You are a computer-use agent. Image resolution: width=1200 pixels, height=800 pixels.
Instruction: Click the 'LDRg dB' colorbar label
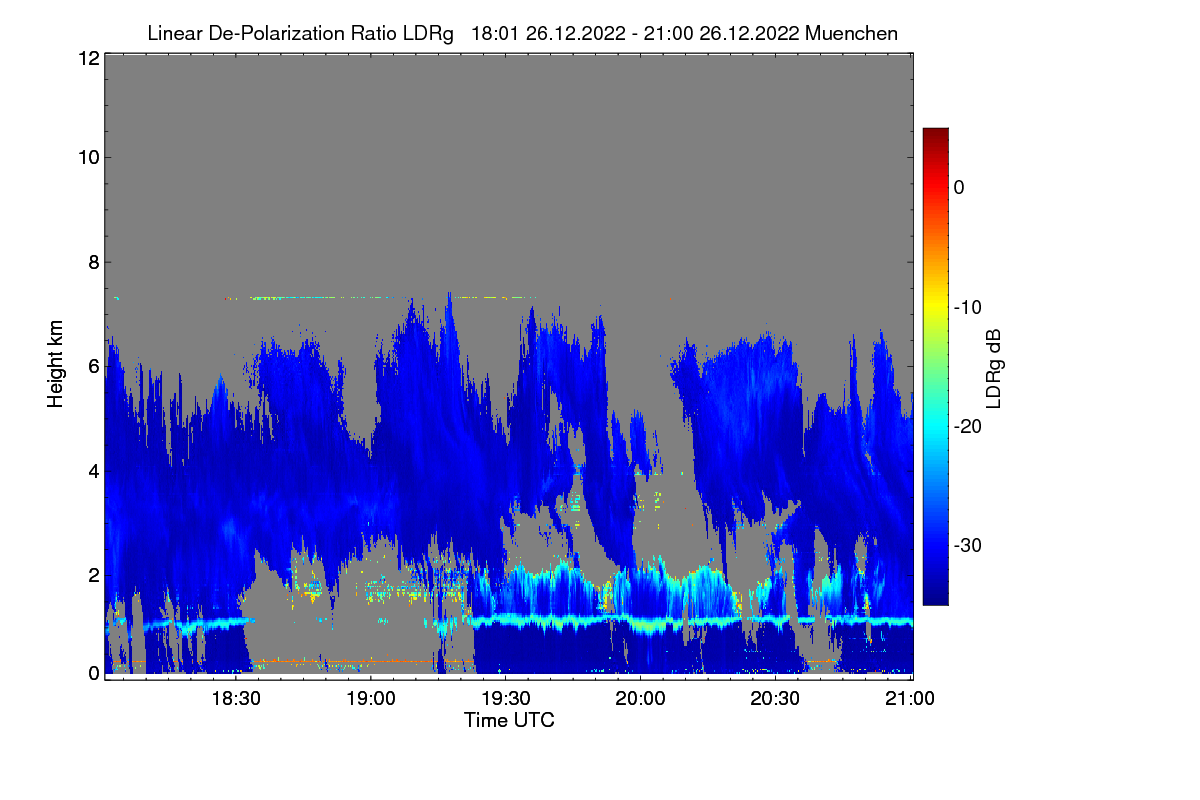pyautogui.click(x=993, y=367)
